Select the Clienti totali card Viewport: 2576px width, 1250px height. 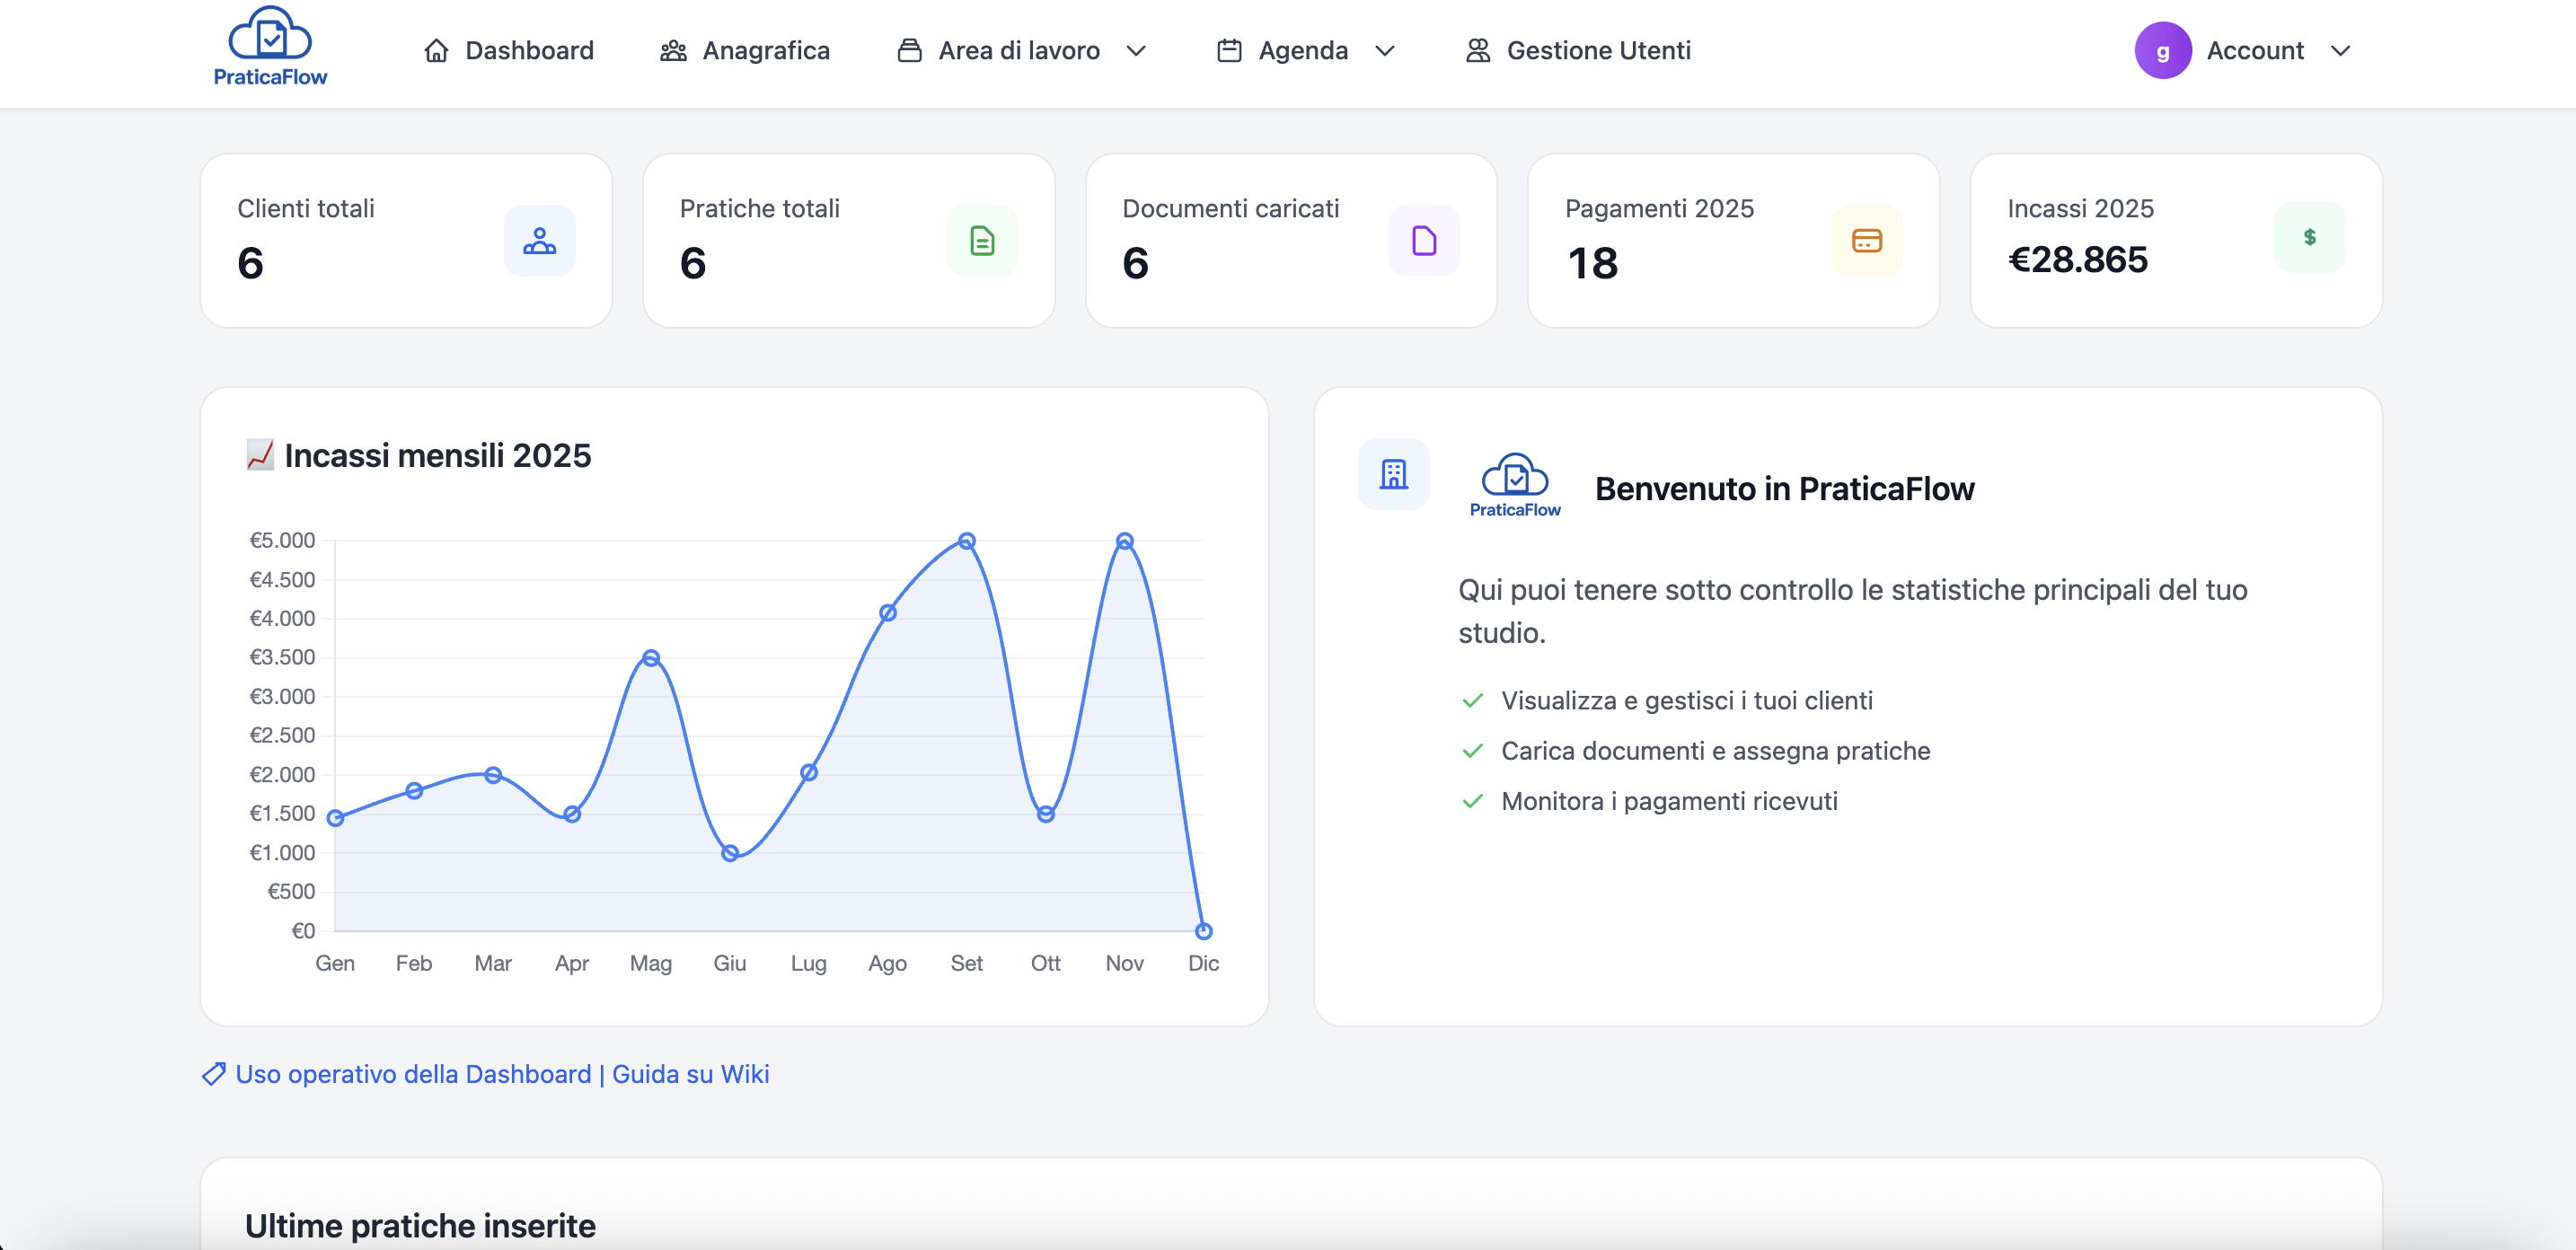(x=406, y=240)
